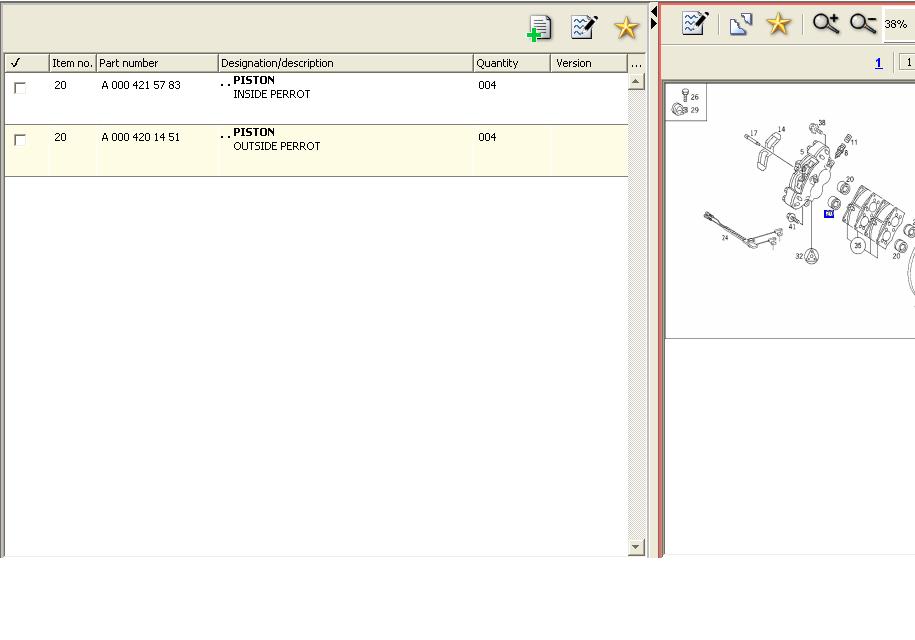
Task: Zoom out of the diagram with magnifier minus
Action: [x=862, y=24]
